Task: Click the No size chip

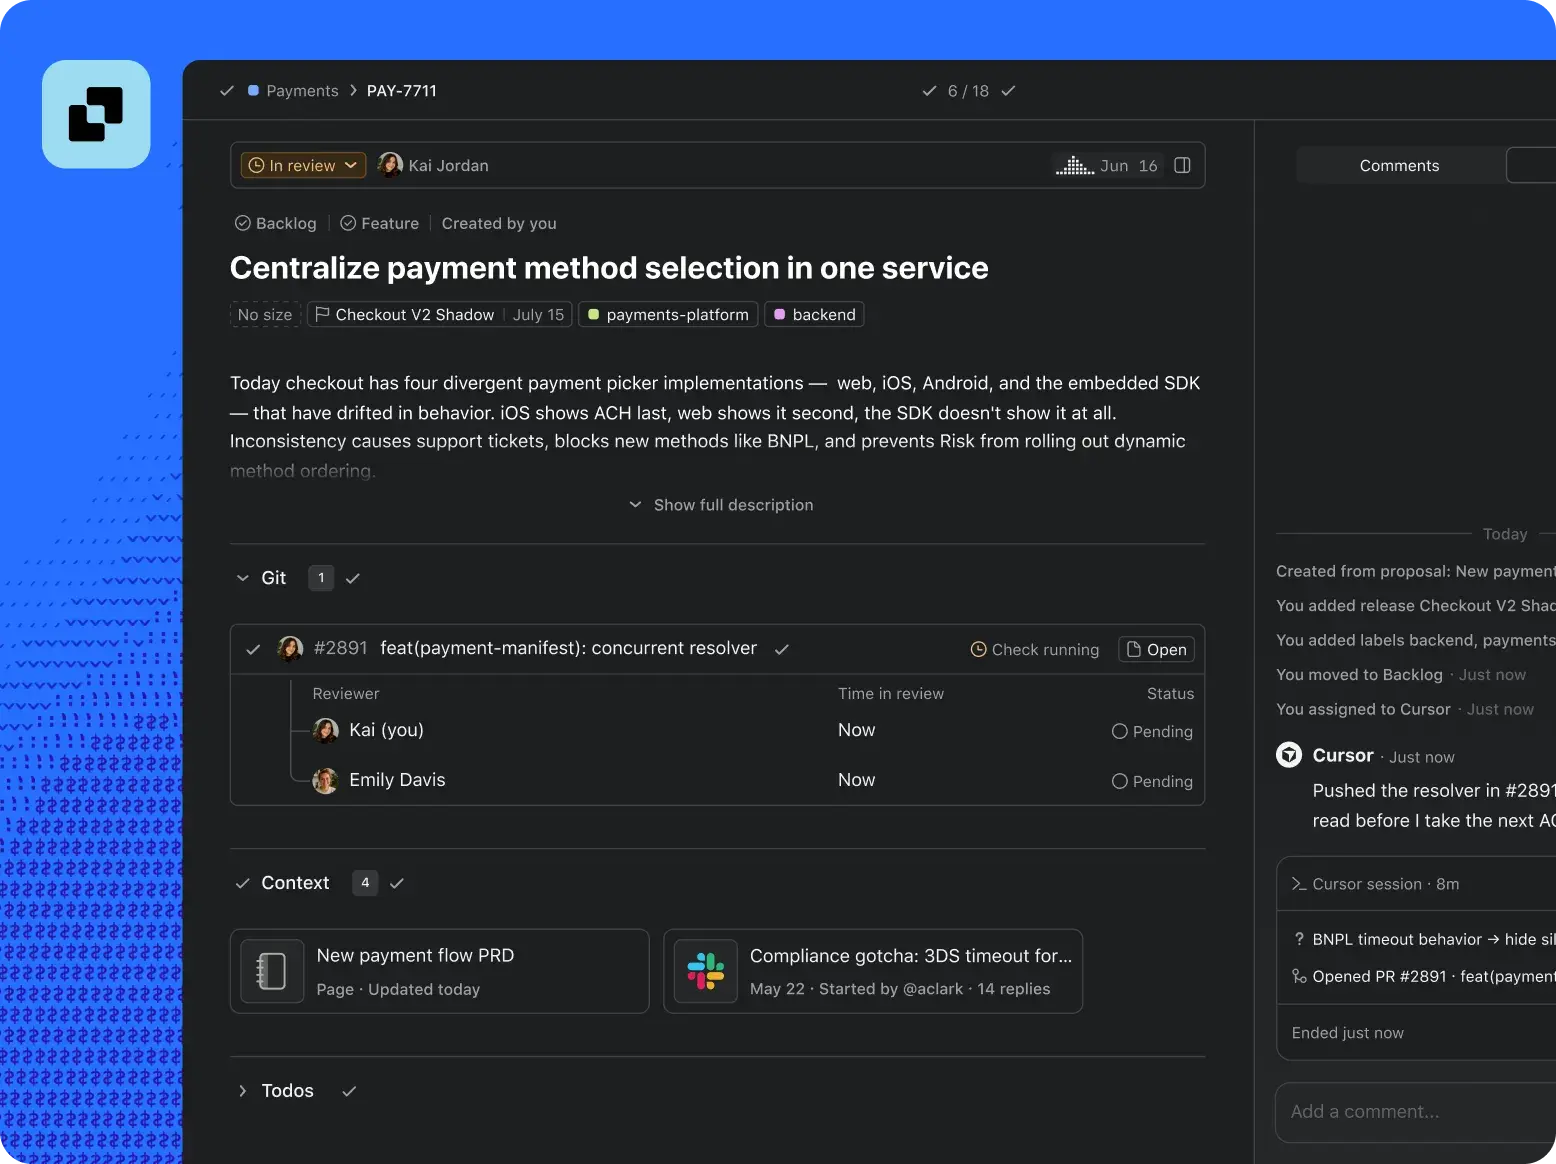Action: 265,315
